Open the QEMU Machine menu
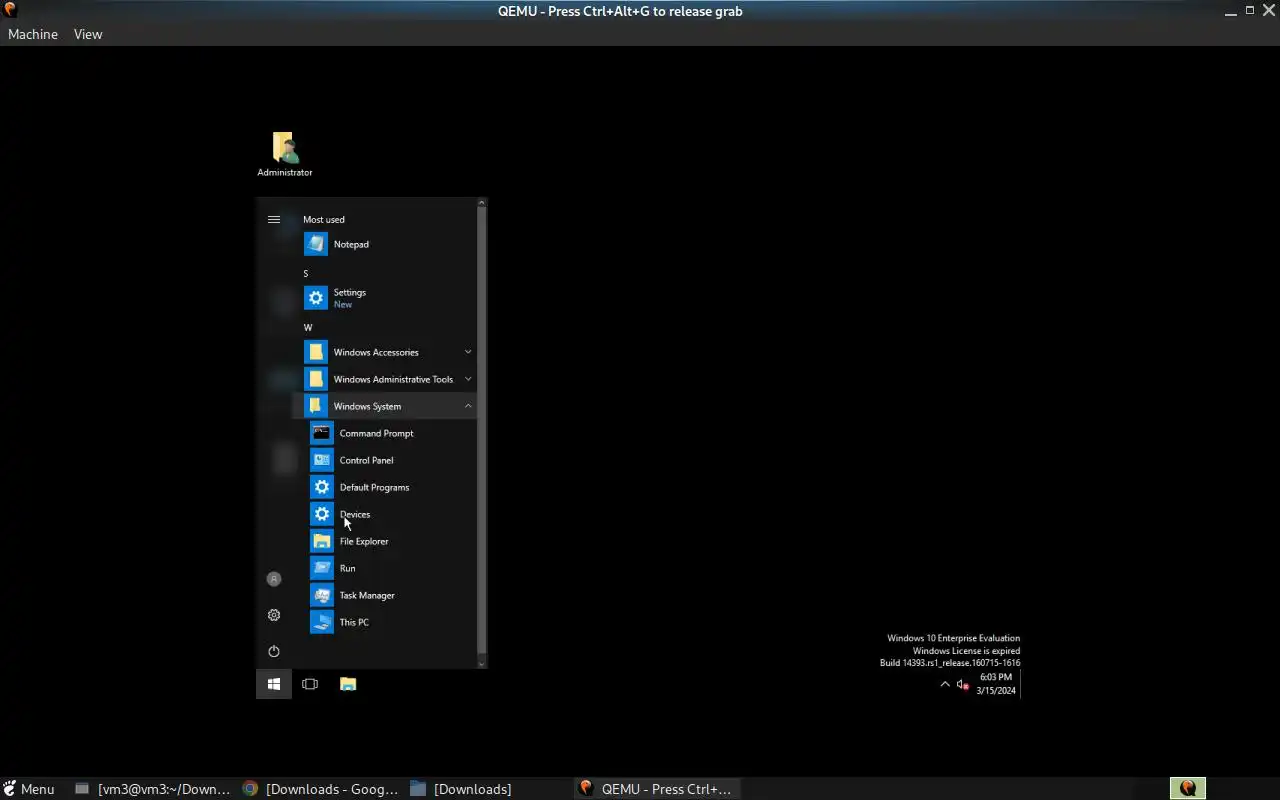The width and height of the screenshot is (1280, 800). (33, 34)
